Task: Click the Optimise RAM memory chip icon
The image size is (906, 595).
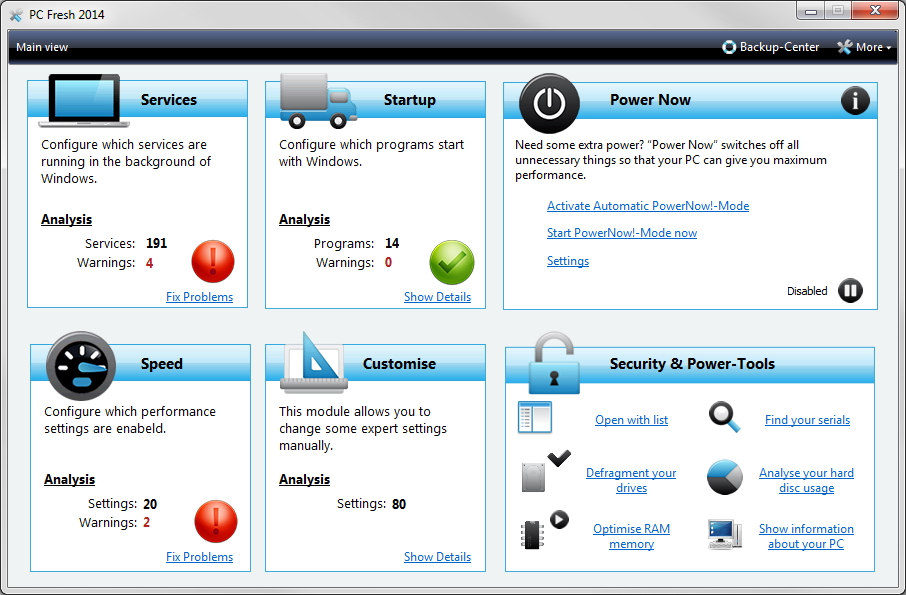Action: point(542,532)
